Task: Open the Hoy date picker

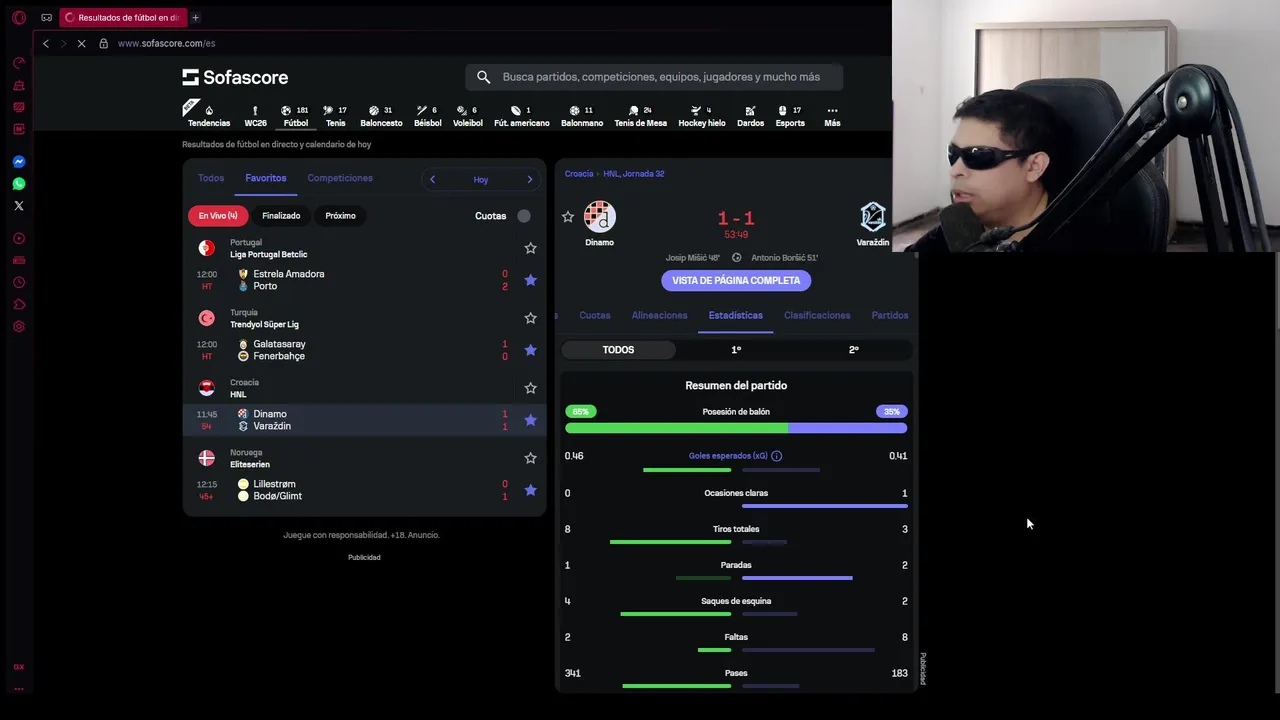Action: [481, 180]
